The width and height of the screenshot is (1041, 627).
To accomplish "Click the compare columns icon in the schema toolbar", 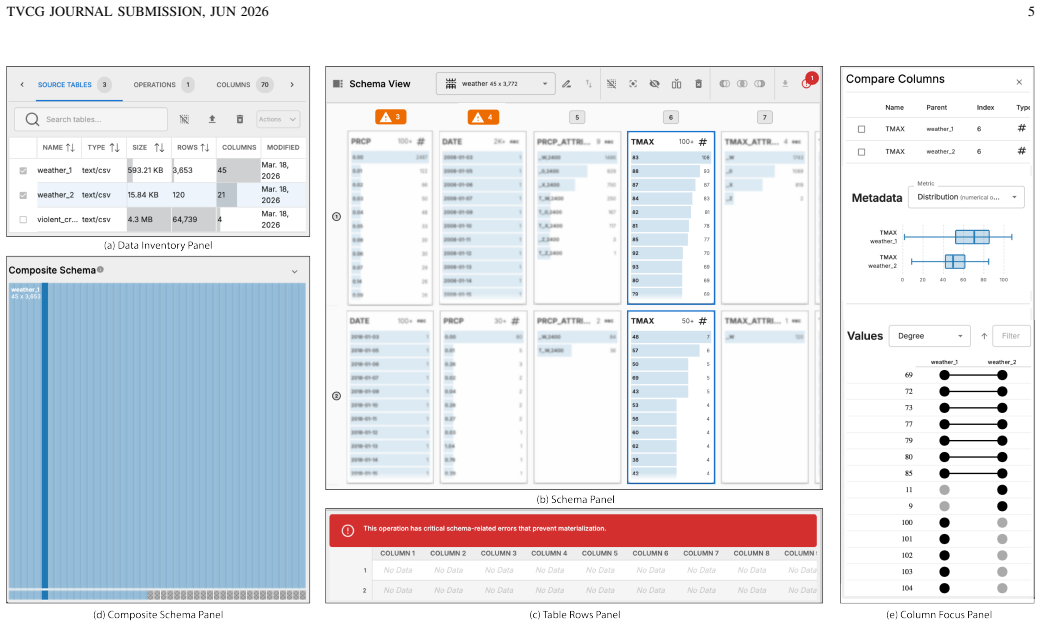I will coord(677,84).
